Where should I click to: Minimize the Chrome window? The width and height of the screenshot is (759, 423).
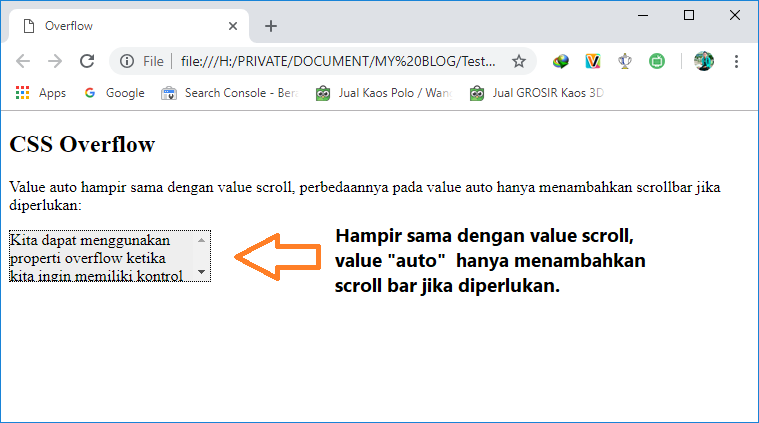point(643,15)
